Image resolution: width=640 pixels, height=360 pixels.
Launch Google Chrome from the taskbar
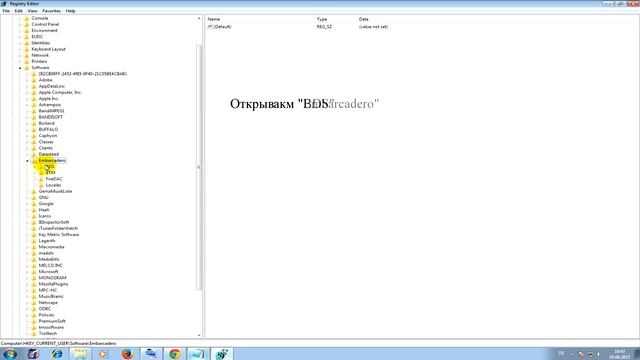175,354
